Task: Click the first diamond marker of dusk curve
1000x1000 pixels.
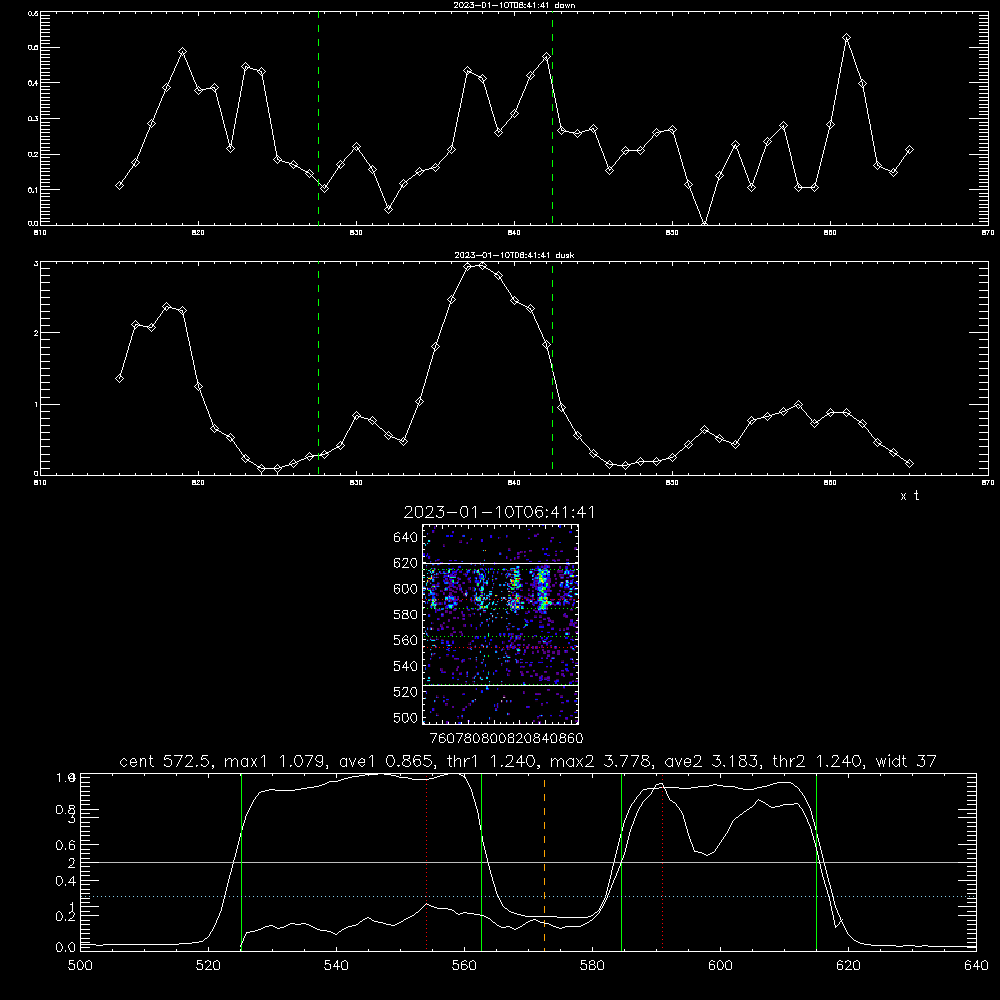Action: pos(119,378)
